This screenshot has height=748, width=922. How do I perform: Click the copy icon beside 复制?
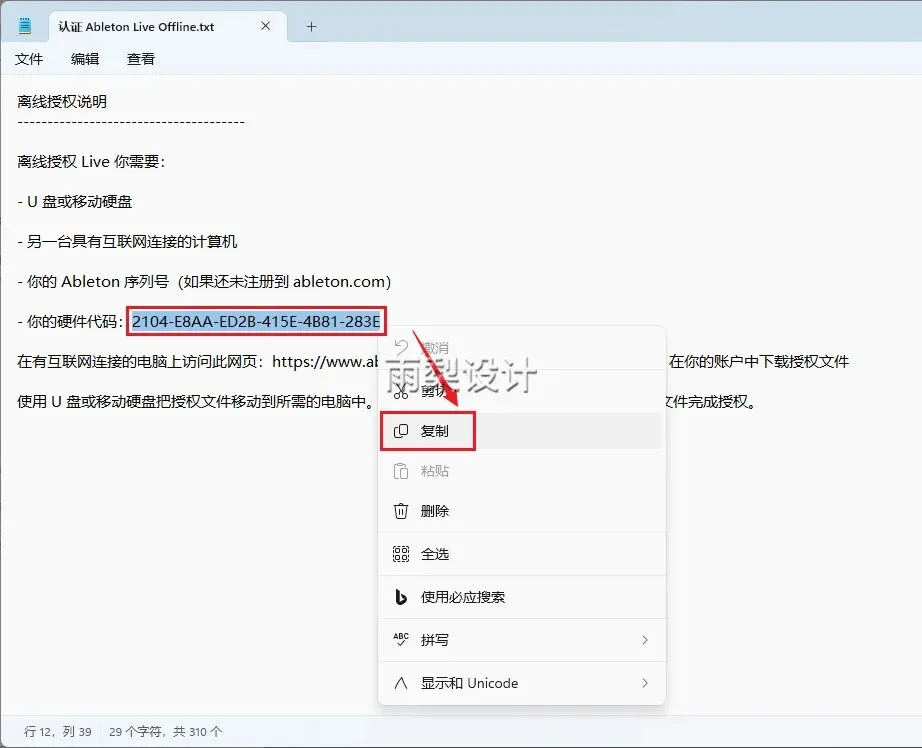tap(400, 431)
